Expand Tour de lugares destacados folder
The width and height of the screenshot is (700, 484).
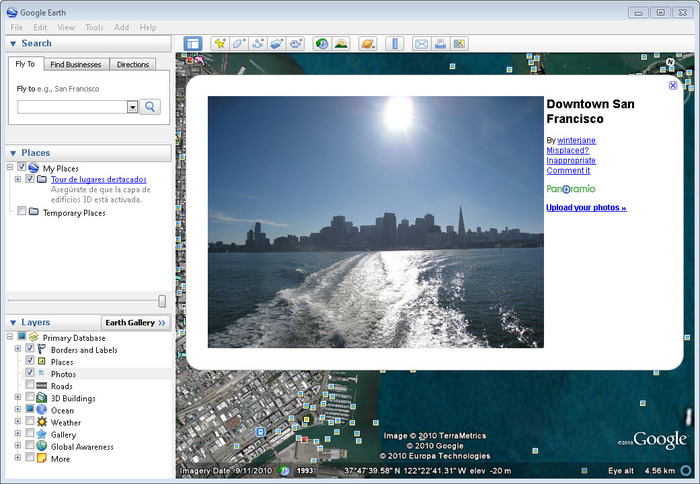[18, 179]
